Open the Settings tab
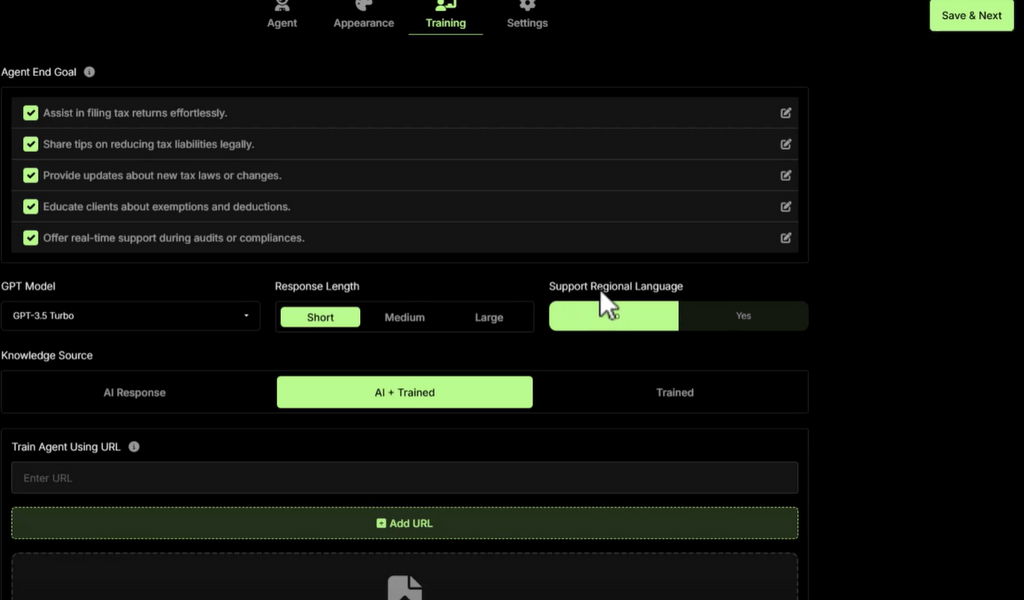The width and height of the screenshot is (1024, 600). [x=527, y=16]
